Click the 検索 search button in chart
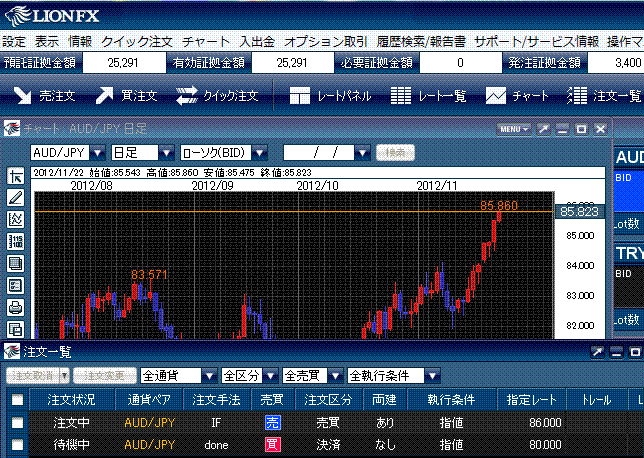Image resolution: width=644 pixels, height=458 pixels. [396, 153]
